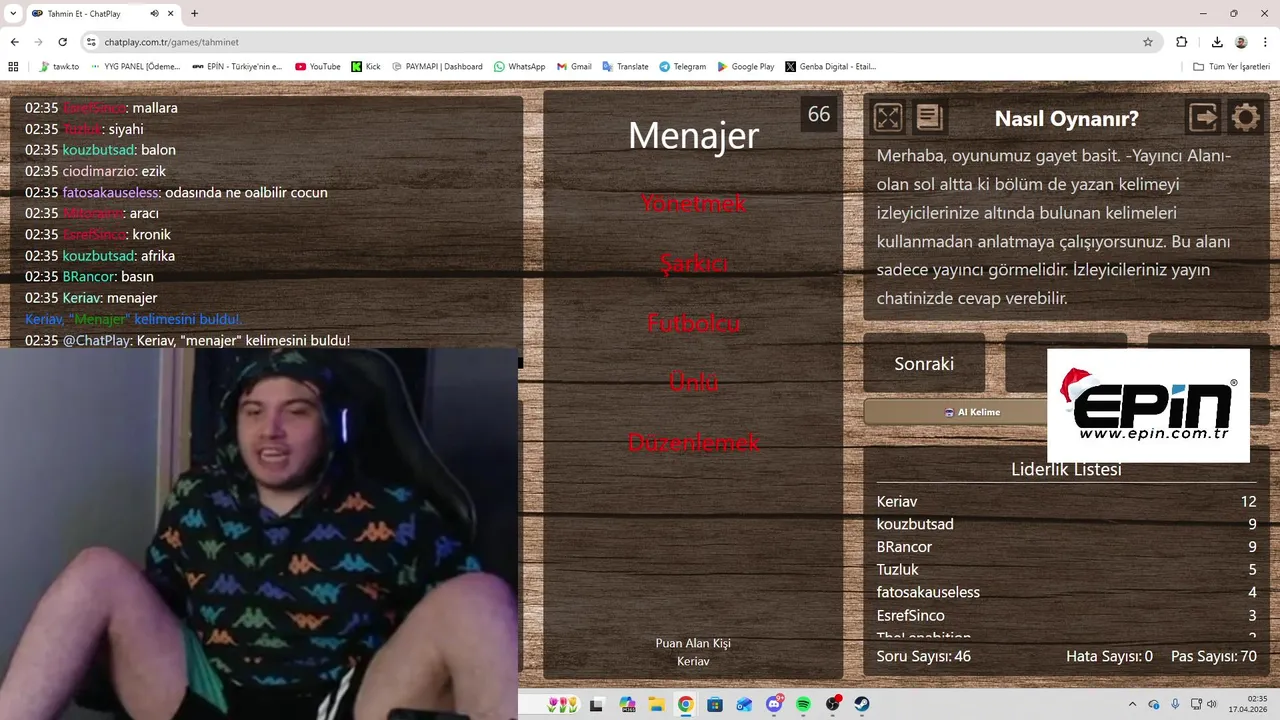Screen dimensions: 1280x720
Task: Open Spotify from the taskbar
Action: (x=803, y=704)
